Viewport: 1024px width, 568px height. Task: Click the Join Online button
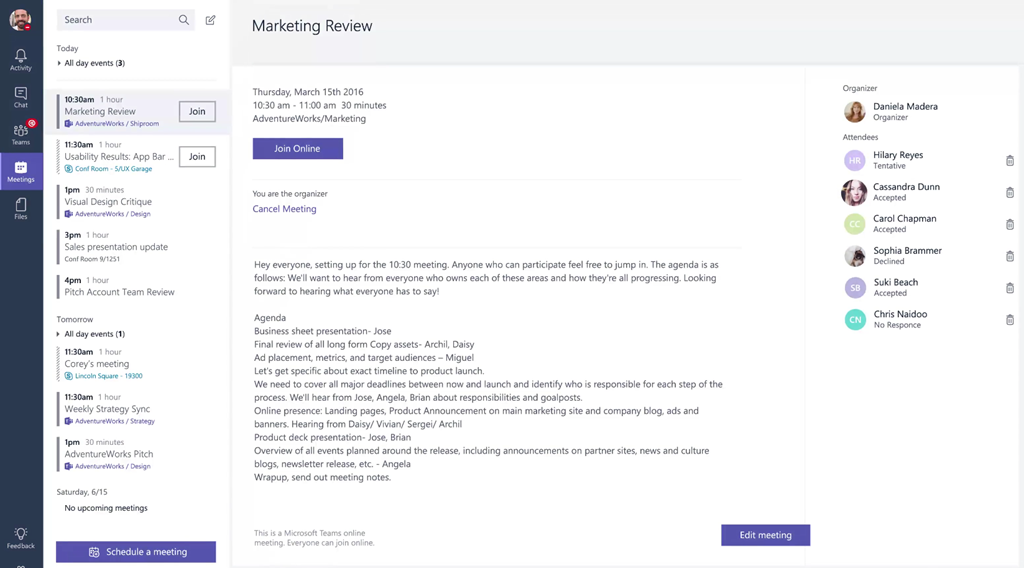[x=297, y=148]
